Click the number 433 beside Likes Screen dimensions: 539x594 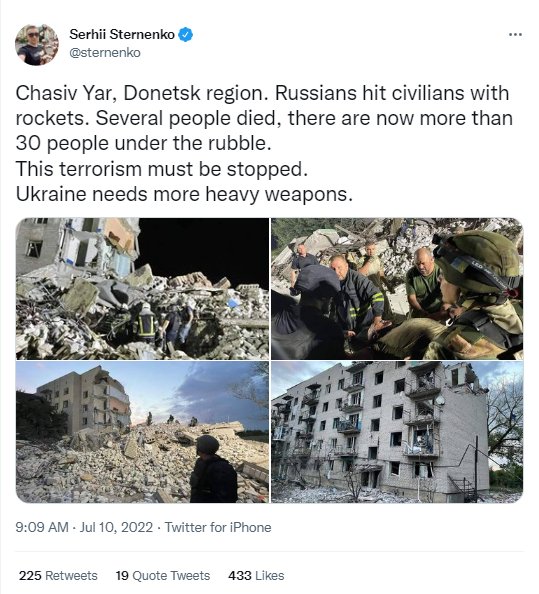click(239, 575)
